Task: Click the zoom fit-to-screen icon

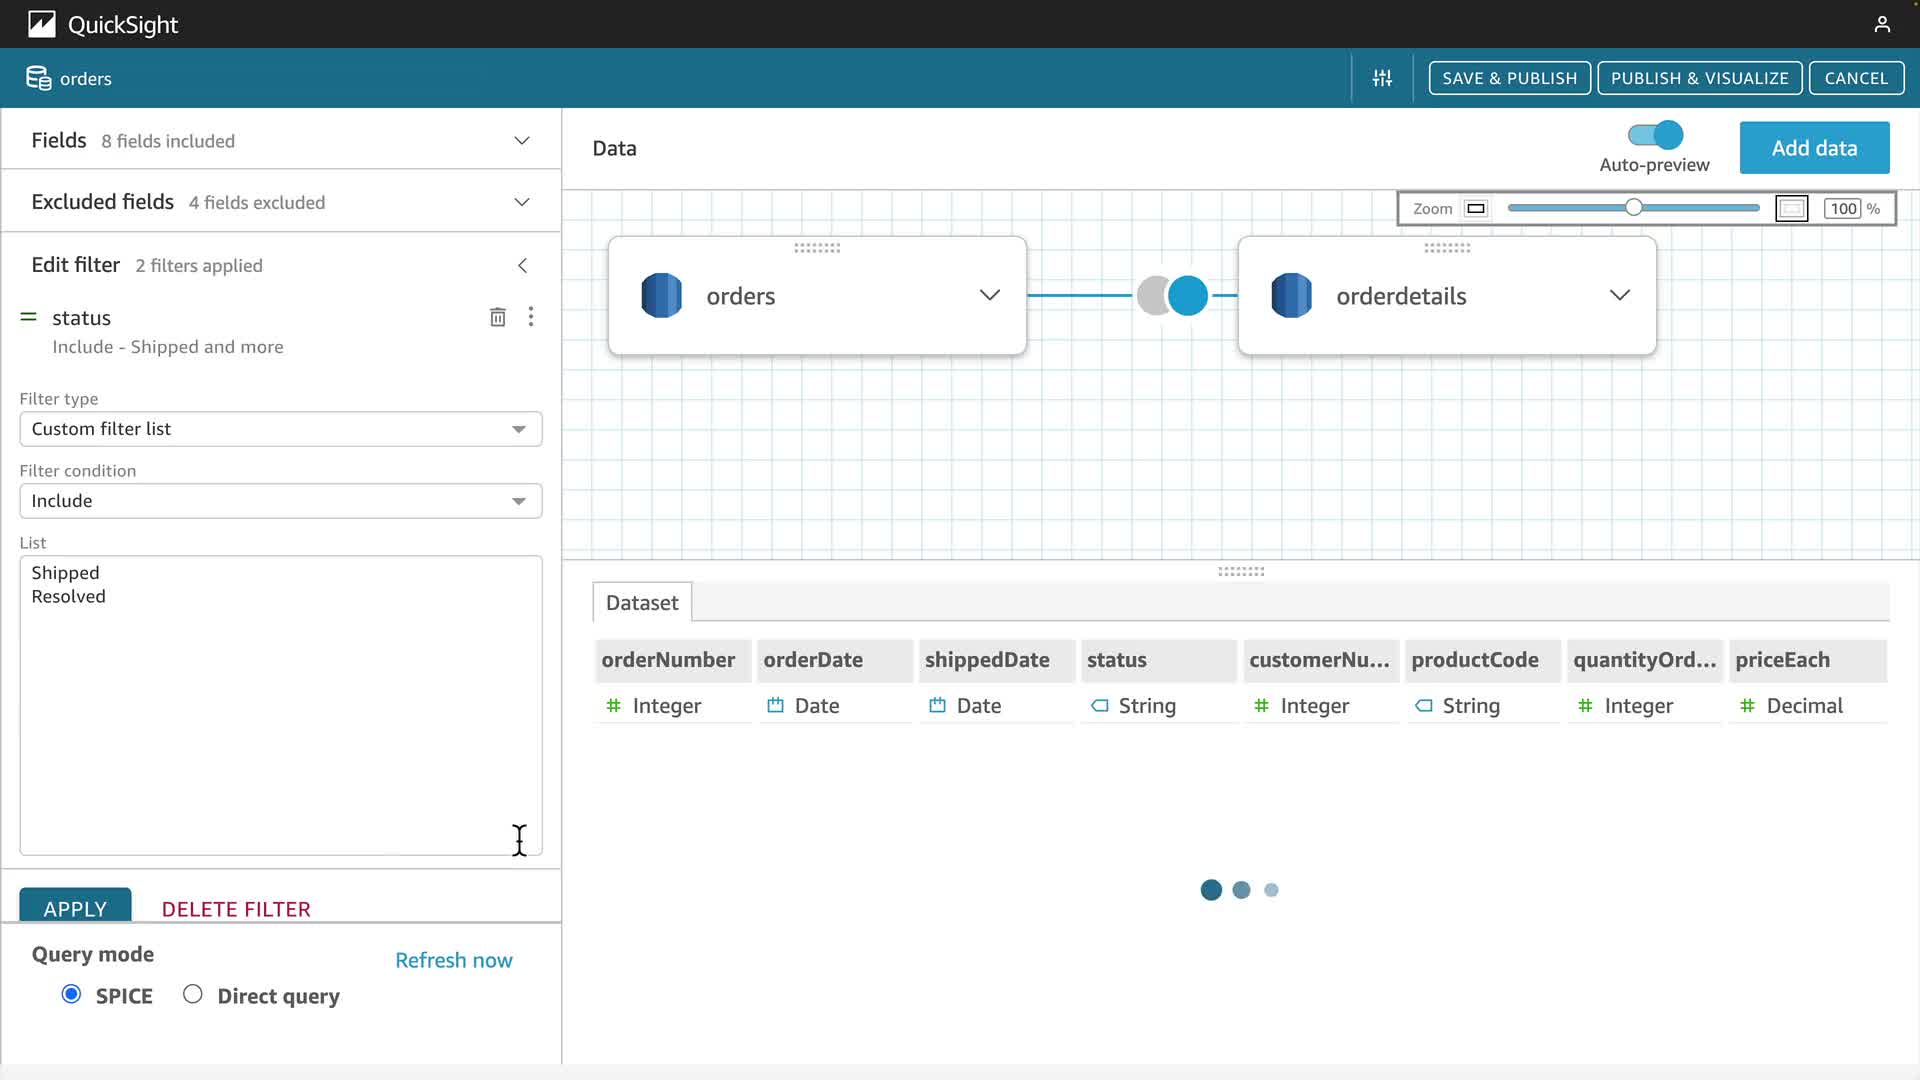Action: coord(1791,208)
